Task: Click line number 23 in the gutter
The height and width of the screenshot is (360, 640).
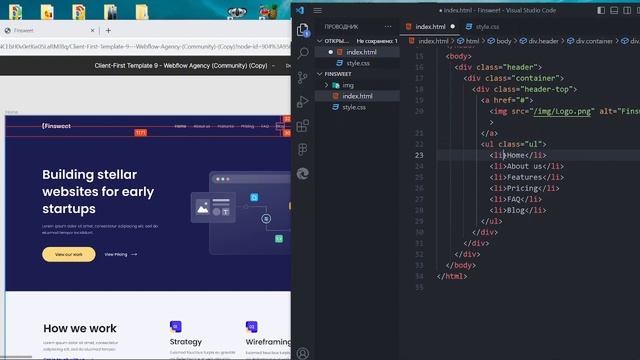Action: click(419, 155)
